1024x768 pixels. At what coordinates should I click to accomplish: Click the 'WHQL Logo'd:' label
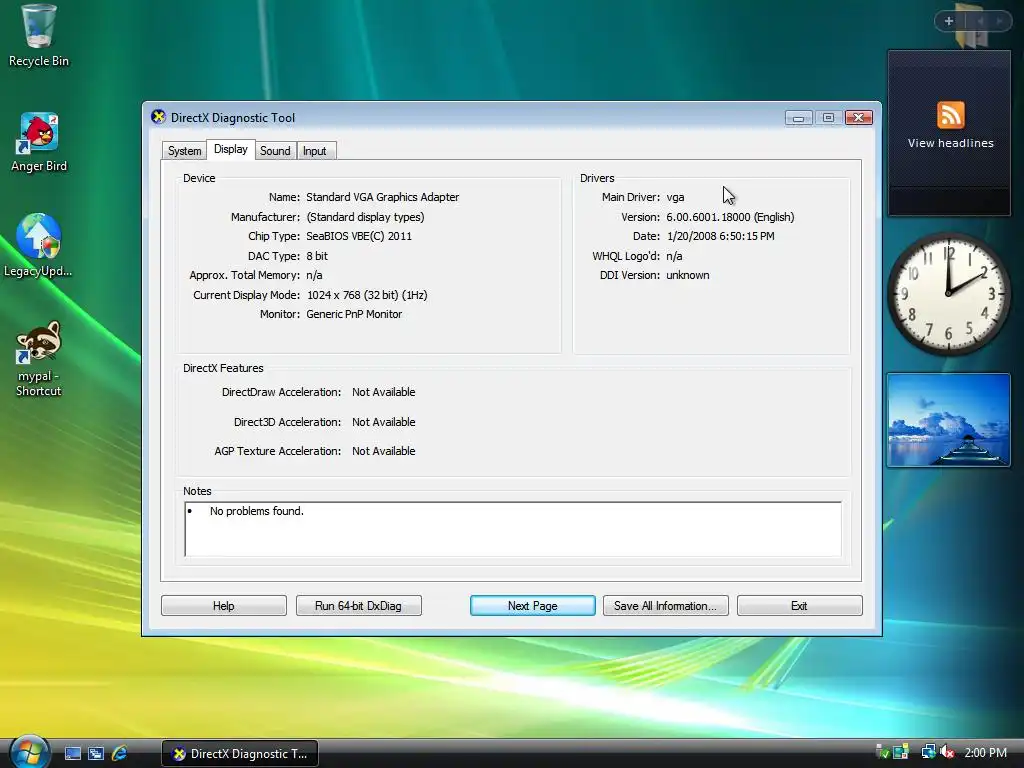(626, 256)
